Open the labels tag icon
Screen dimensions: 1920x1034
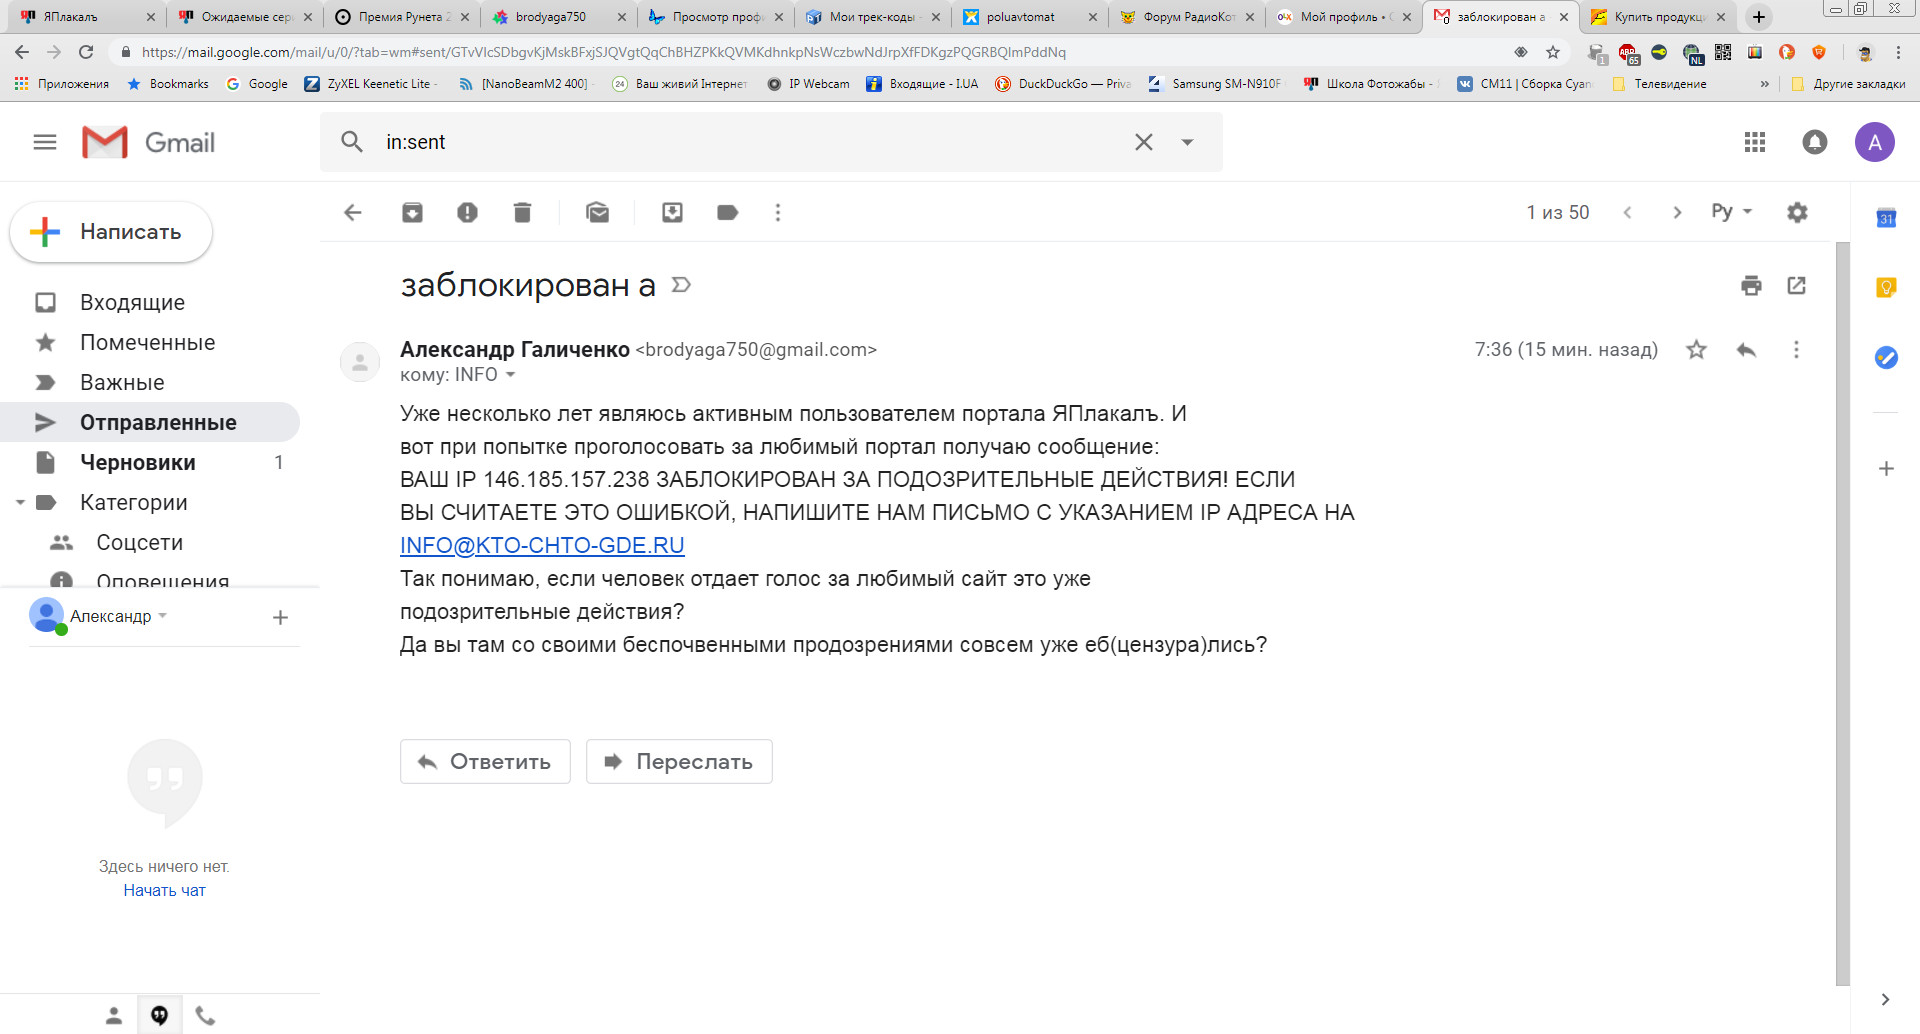728,212
